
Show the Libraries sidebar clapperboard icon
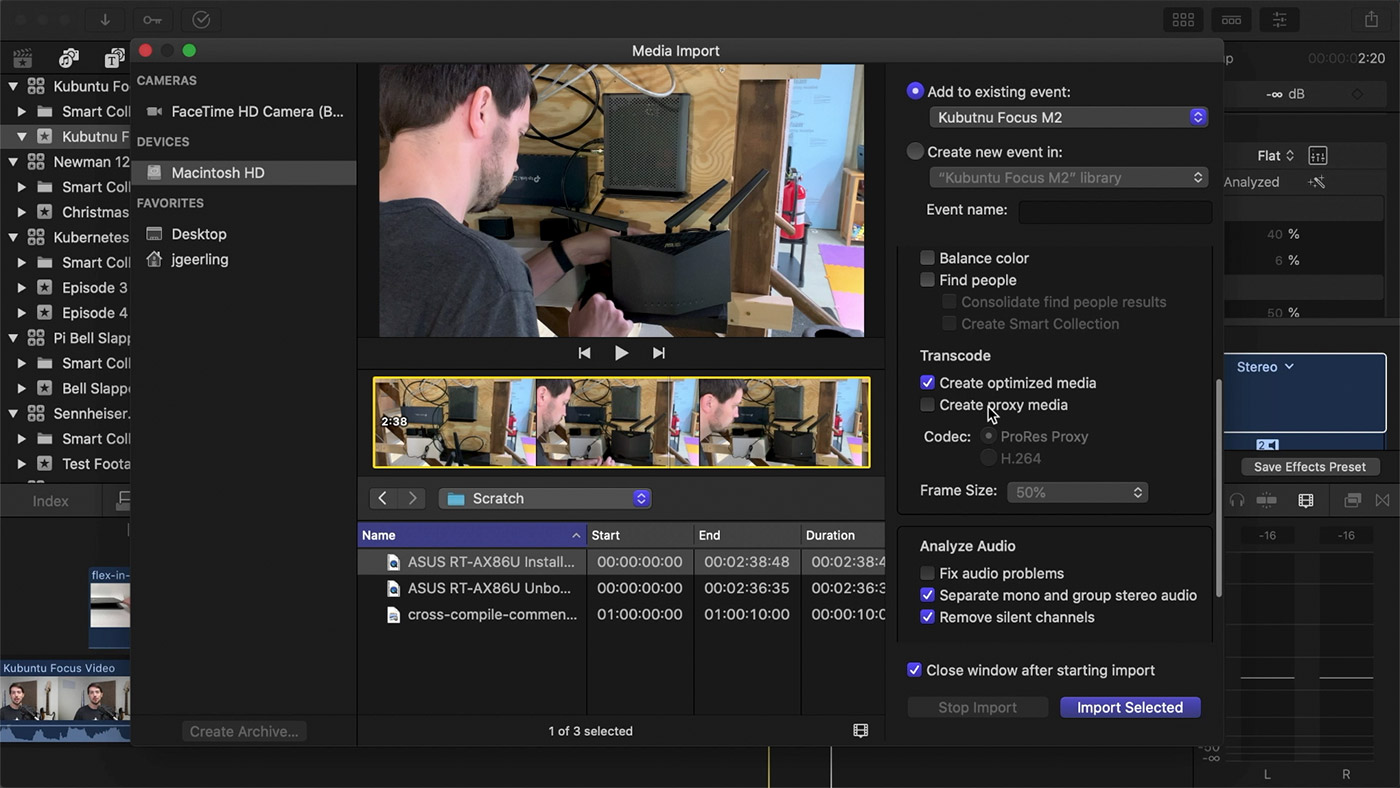click(x=22, y=58)
